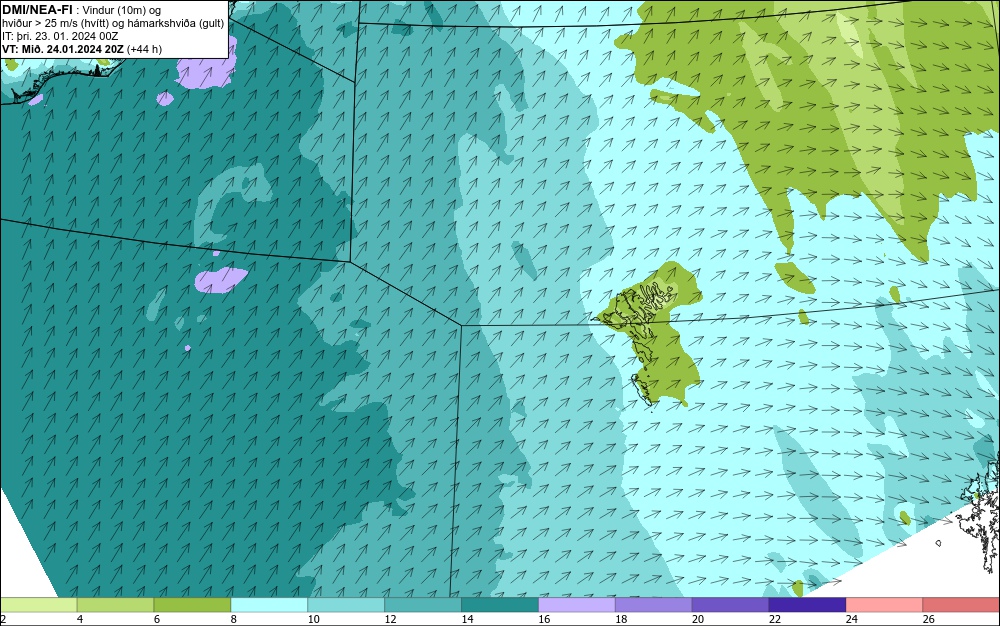
Task: Click the 10–12 m/s light teal legend swatch
Action: click(346, 604)
